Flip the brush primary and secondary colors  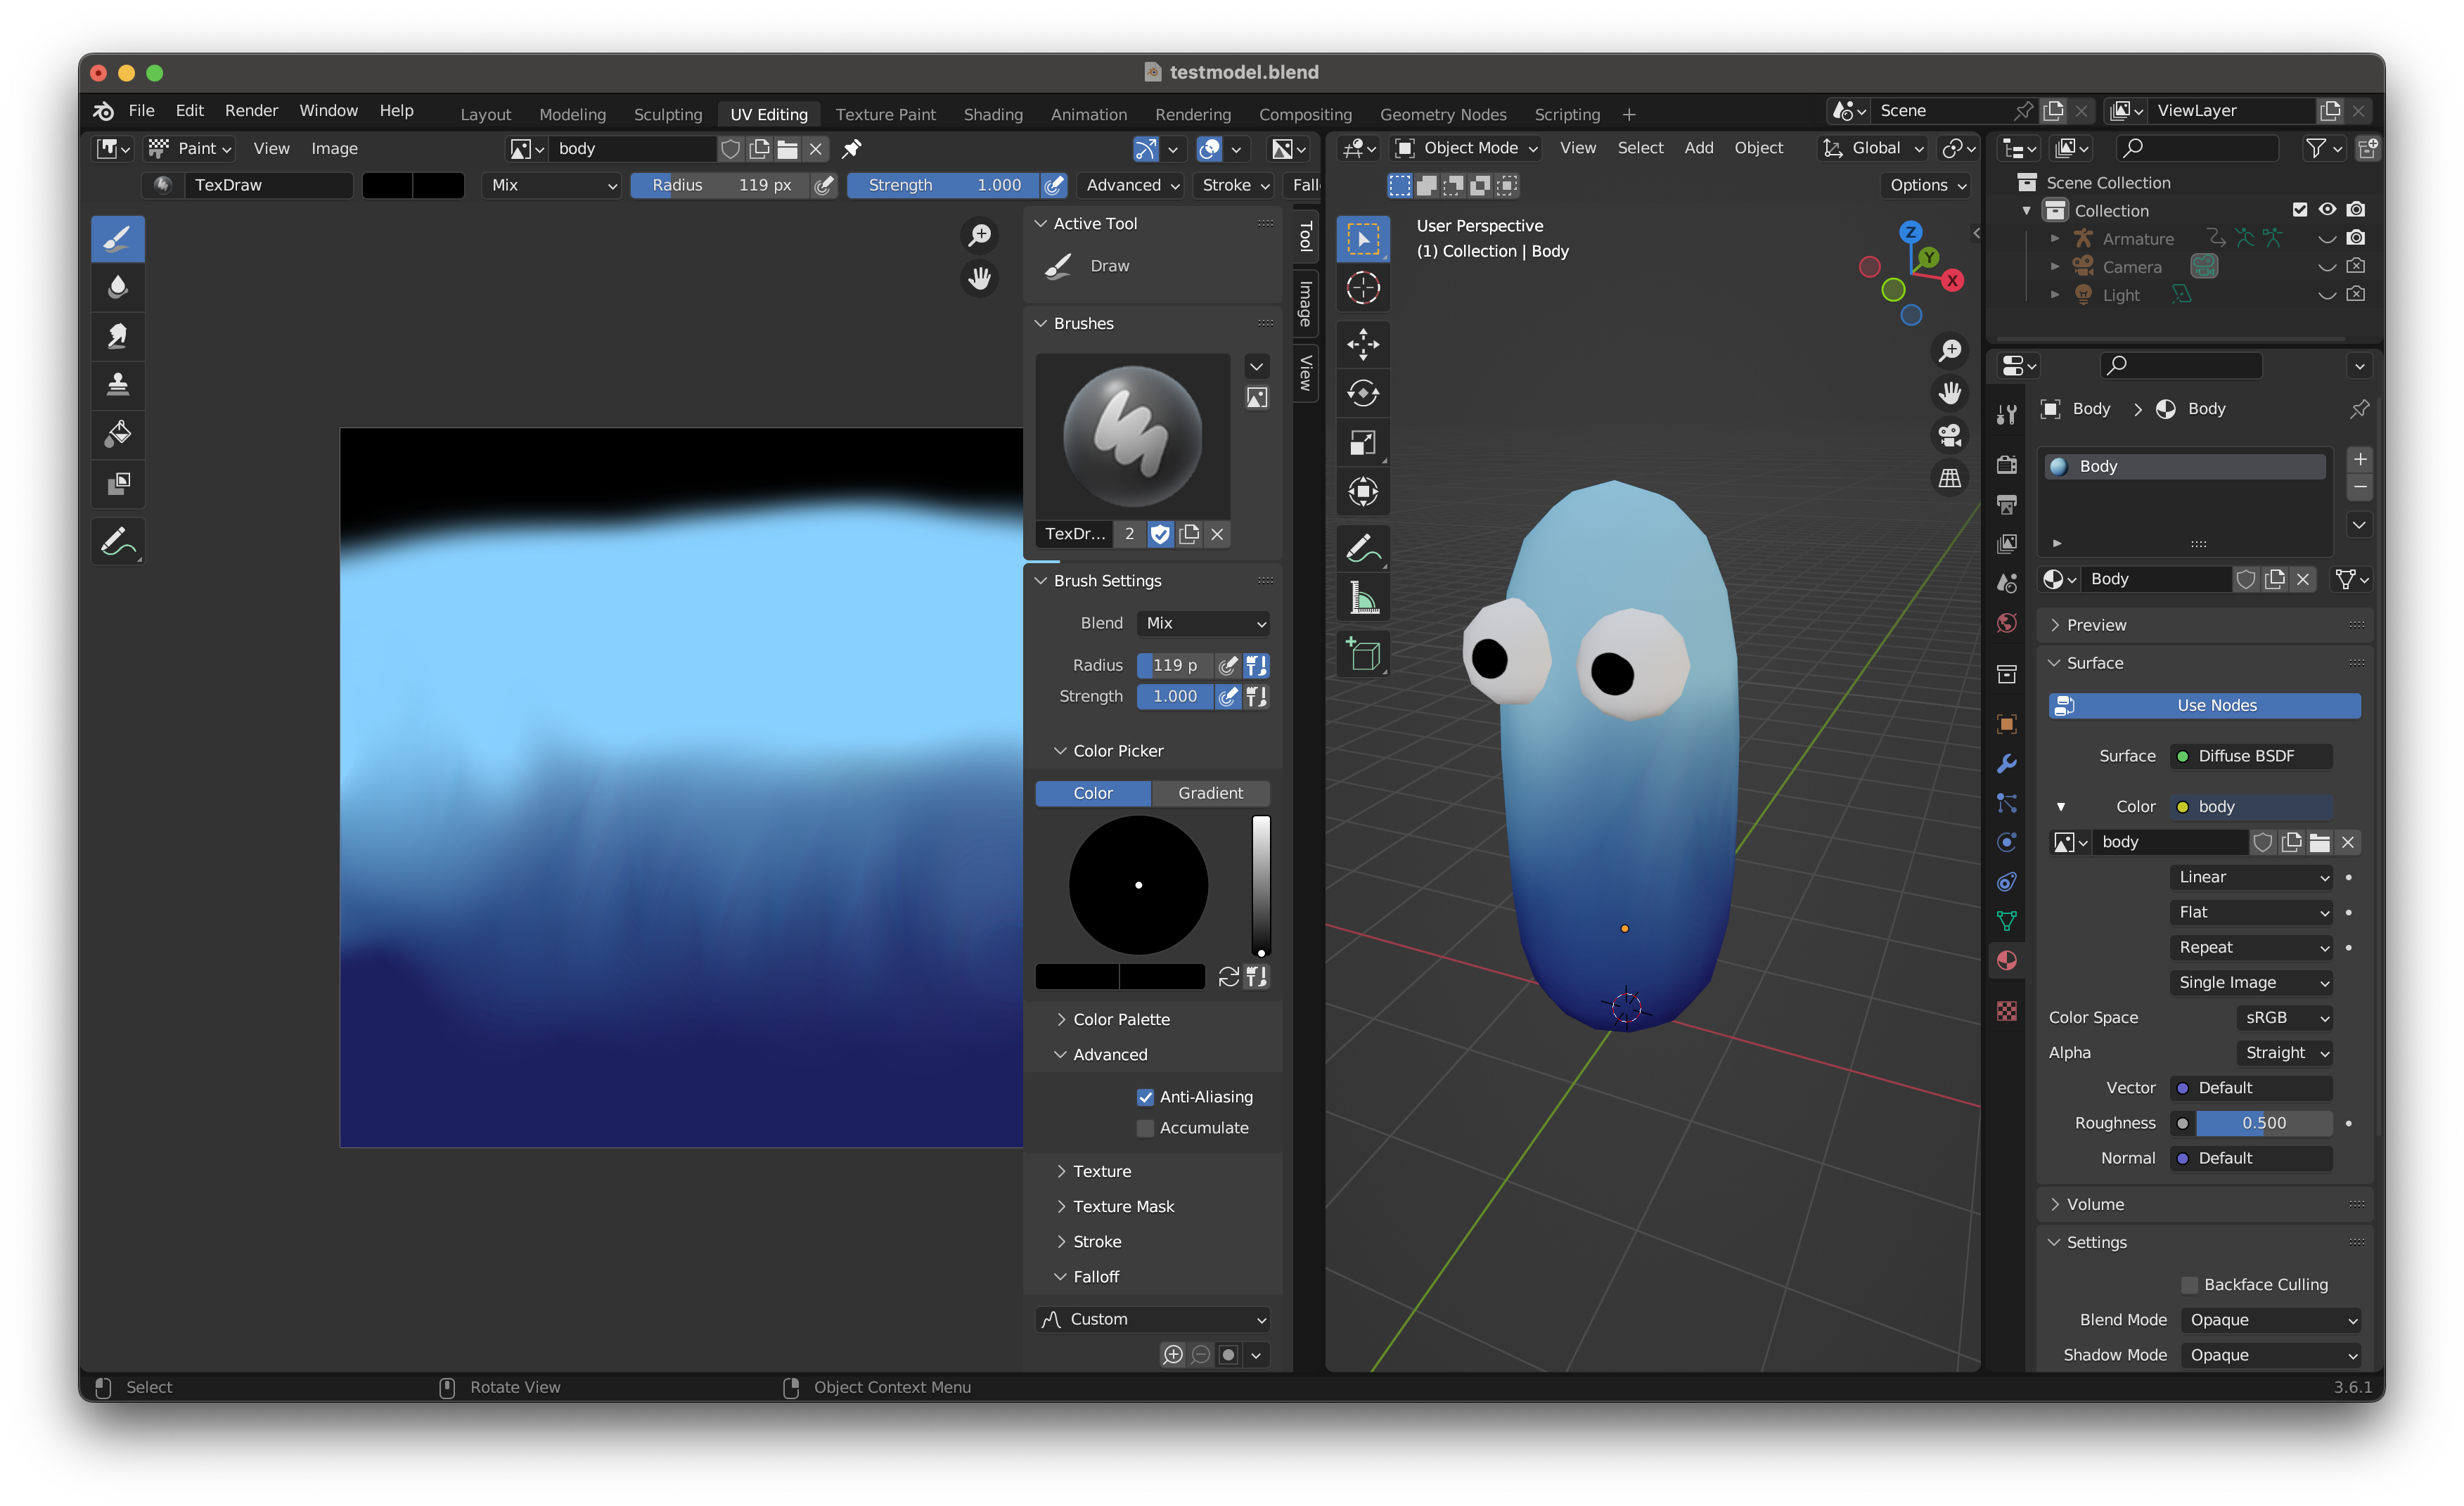pos(1229,976)
